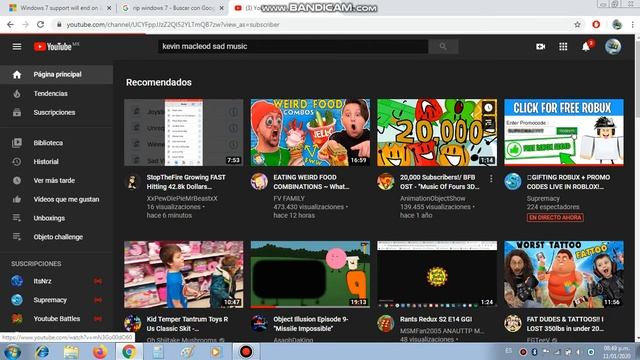Open Firefox from the taskbar

tap(100, 351)
